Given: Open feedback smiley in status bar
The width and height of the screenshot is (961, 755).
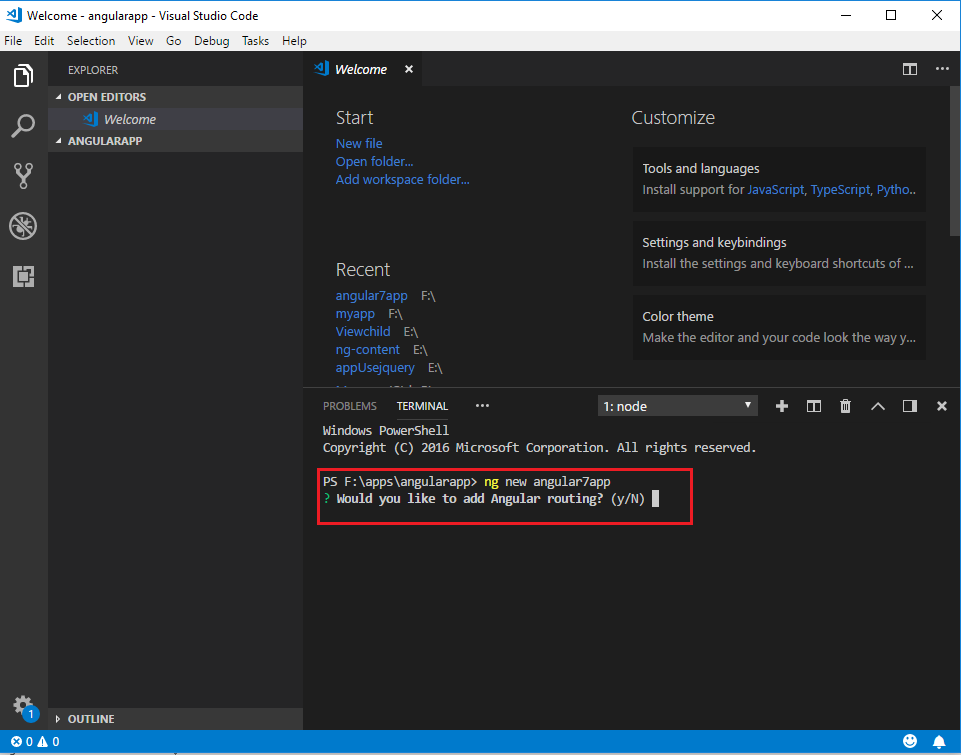Looking at the screenshot, I should coord(910,742).
